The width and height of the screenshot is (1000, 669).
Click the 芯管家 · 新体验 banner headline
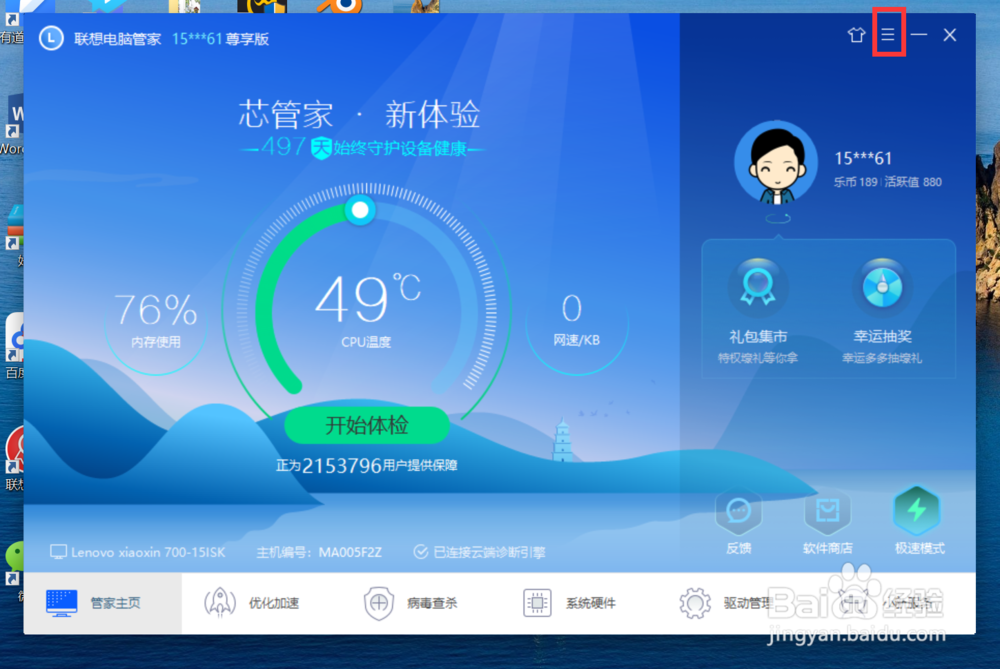(x=359, y=115)
